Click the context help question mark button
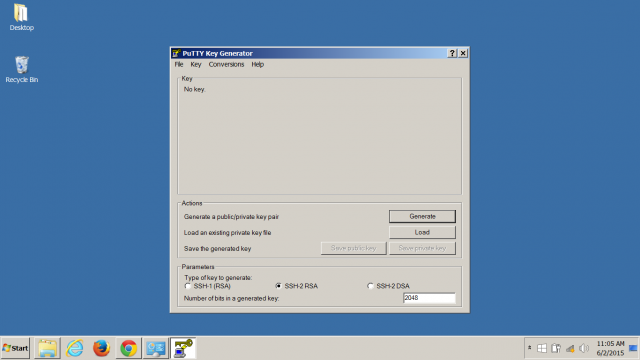640x360 pixels. [x=452, y=53]
